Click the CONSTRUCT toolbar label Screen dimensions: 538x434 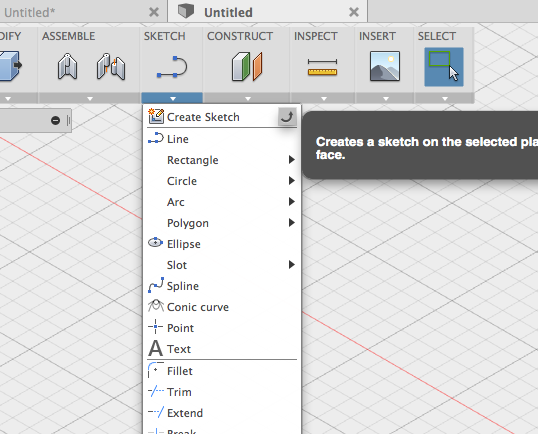point(240,36)
